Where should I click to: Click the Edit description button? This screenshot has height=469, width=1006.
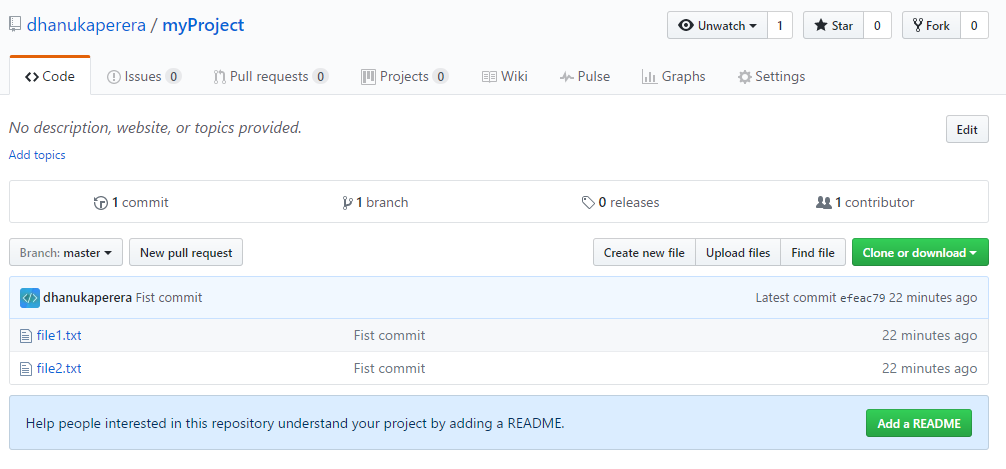pos(967,130)
